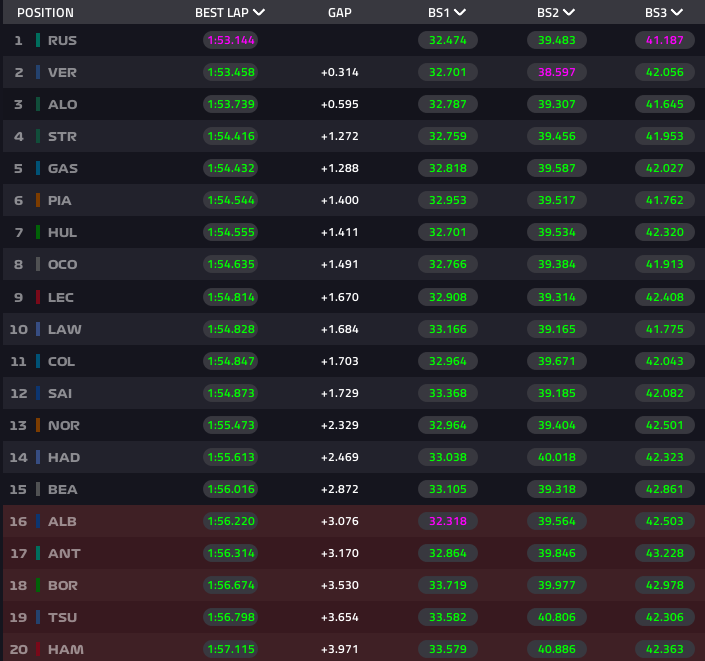Click HAM best lap time 1:57.115
Screen dimensions: 705x661
point(230,649)
